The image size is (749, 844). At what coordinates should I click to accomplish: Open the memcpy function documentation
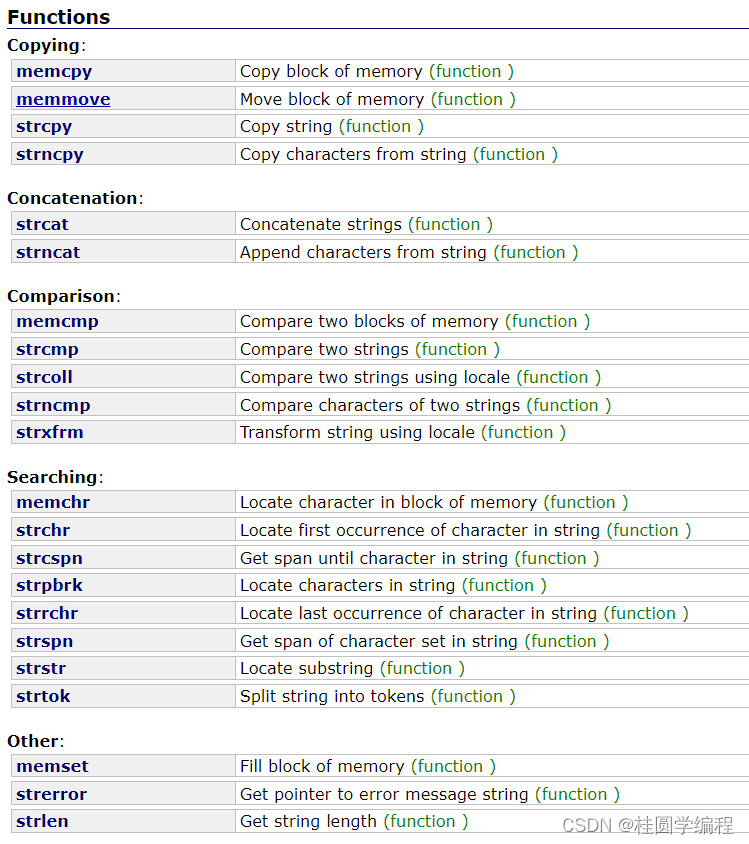coord(54,71)
